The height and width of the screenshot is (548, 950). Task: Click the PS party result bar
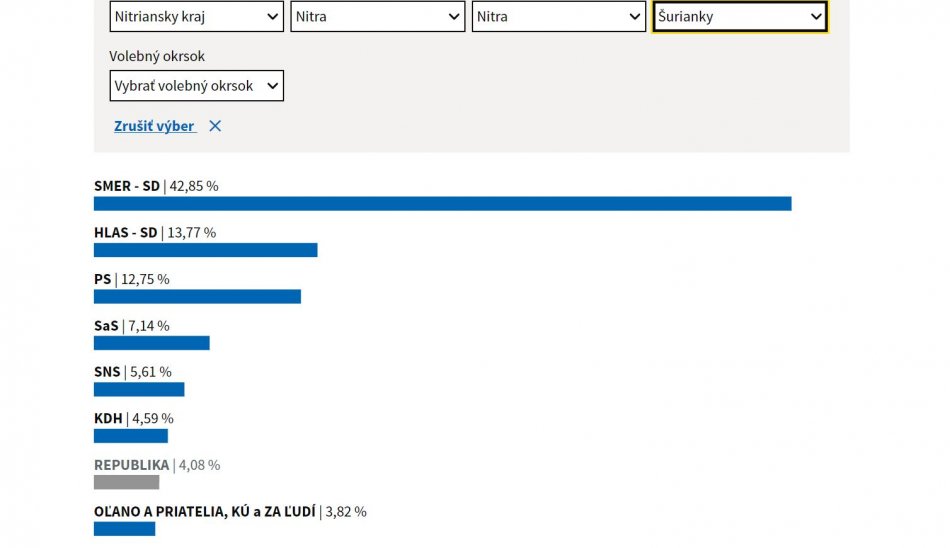[x=197, y=297]
